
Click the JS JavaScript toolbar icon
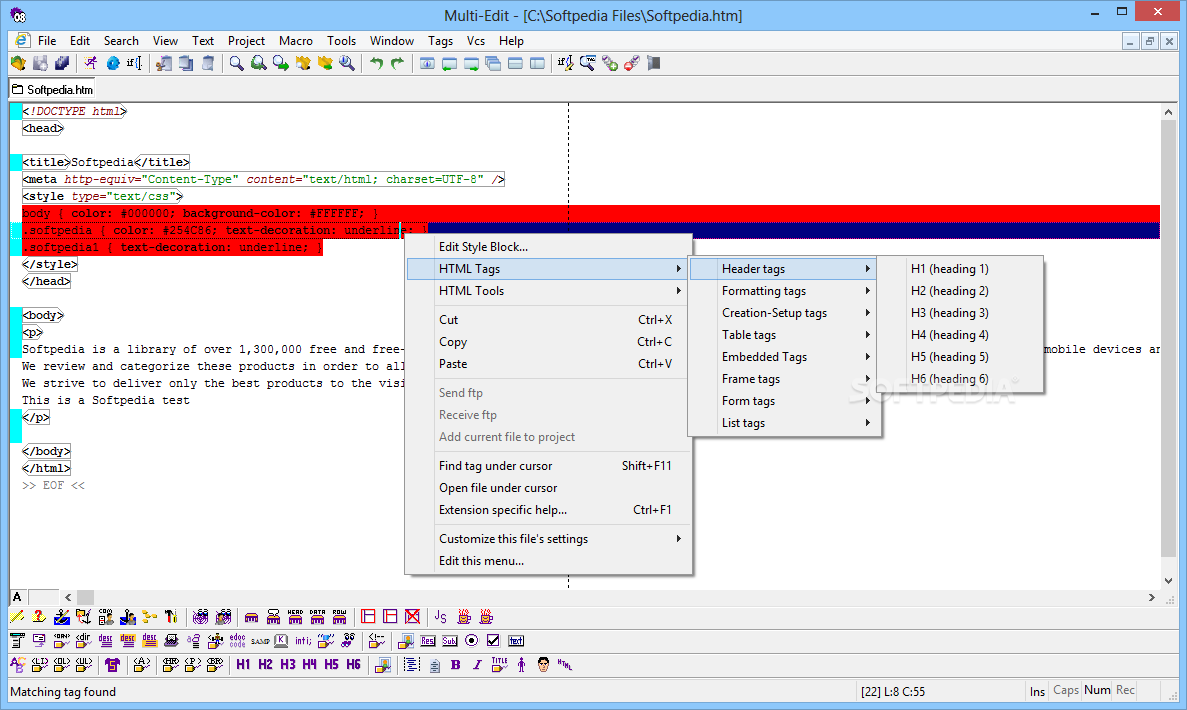click(440, 617)
